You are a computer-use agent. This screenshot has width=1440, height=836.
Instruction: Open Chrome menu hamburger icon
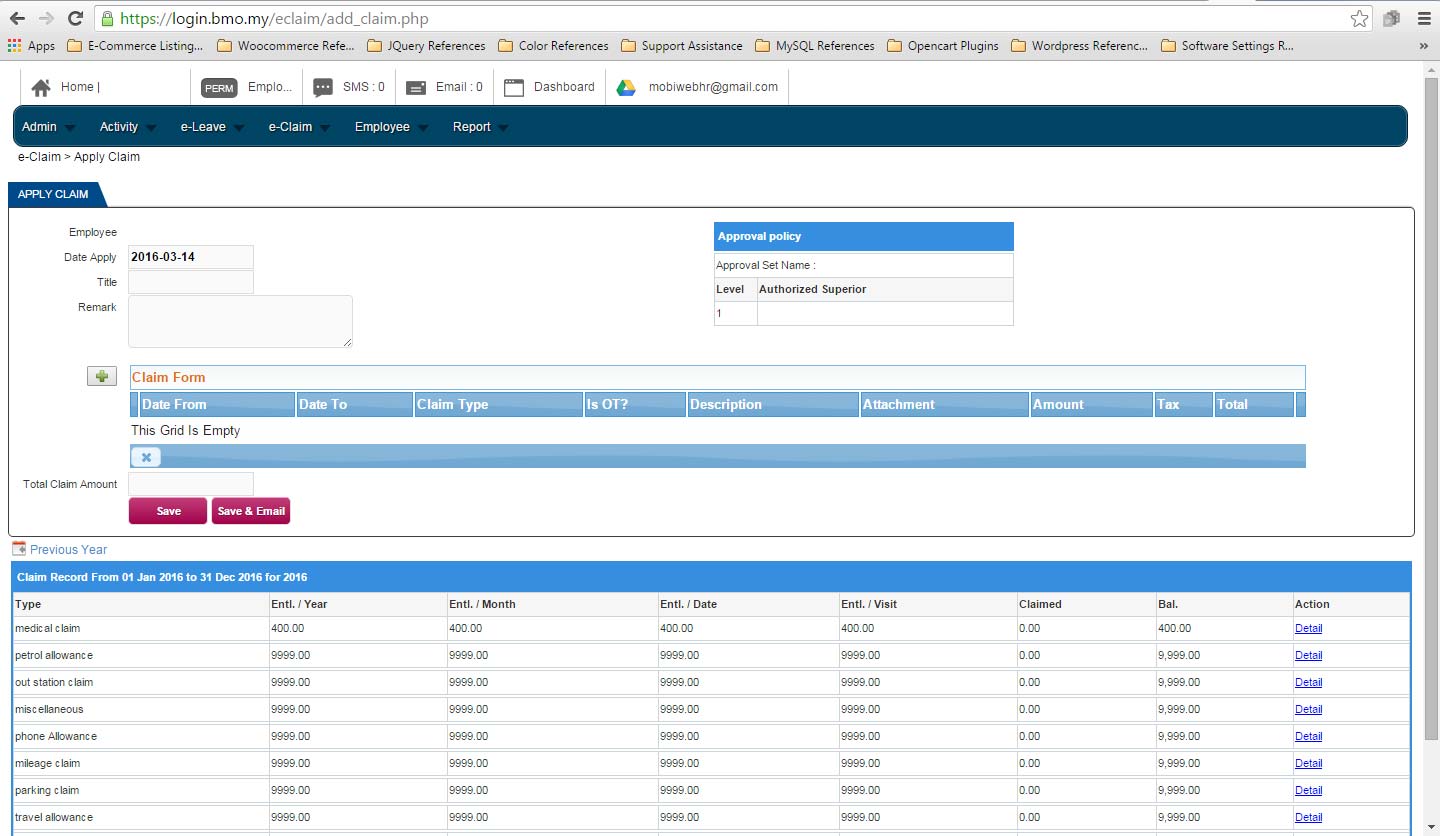[1423, 18]
